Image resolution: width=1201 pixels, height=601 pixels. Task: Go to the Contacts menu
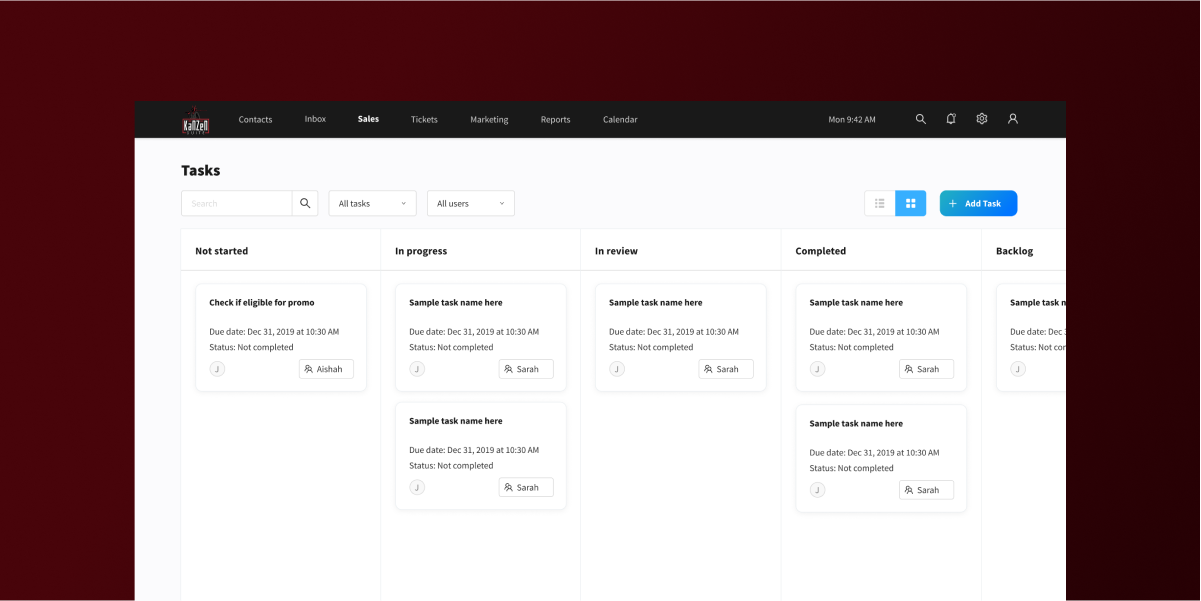255,120
